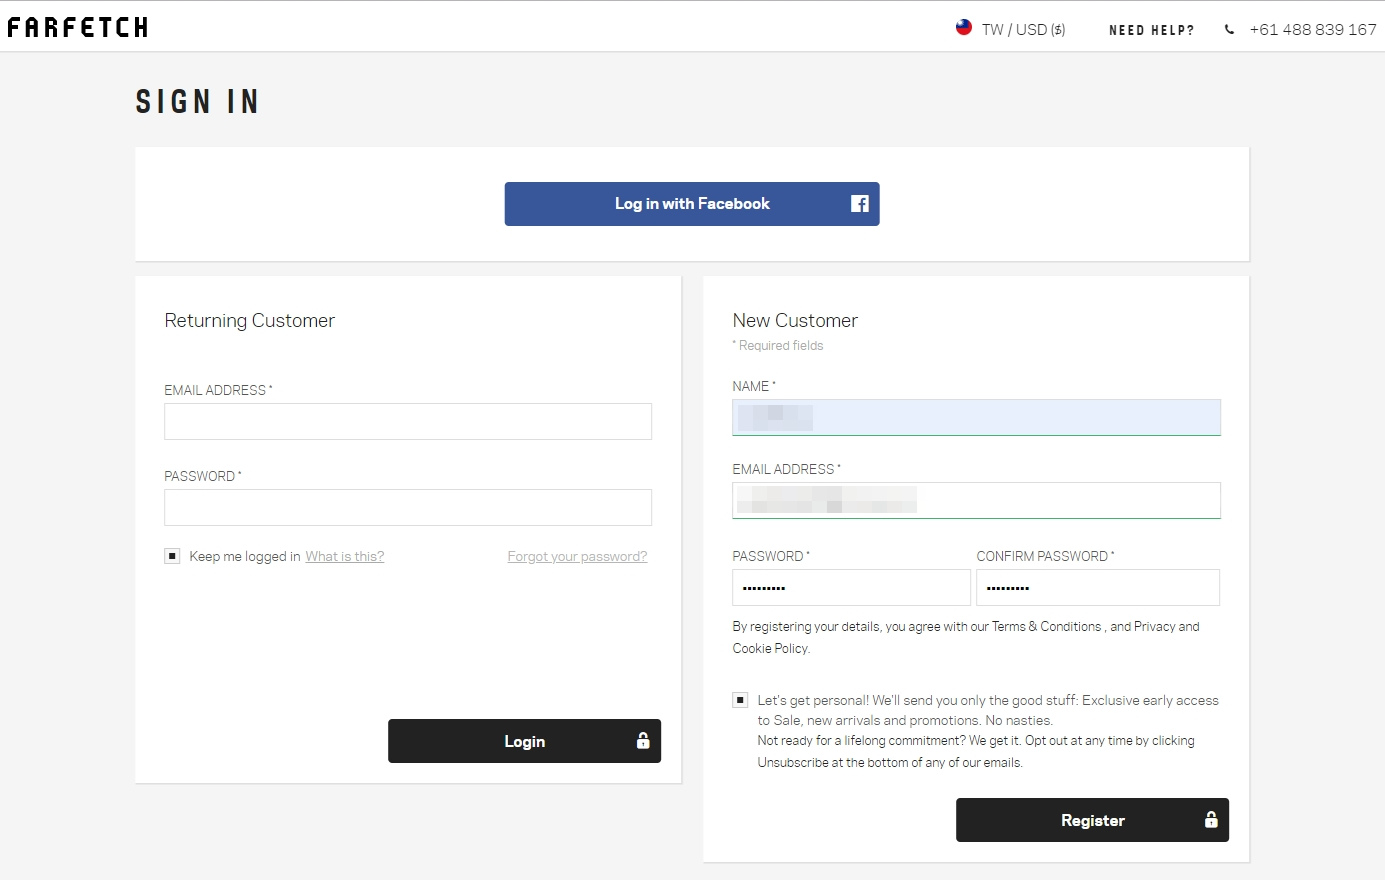The image size is (1385, 880).
Task: Open the TW / USD ($) region selector
Action: pos(1011,29)
